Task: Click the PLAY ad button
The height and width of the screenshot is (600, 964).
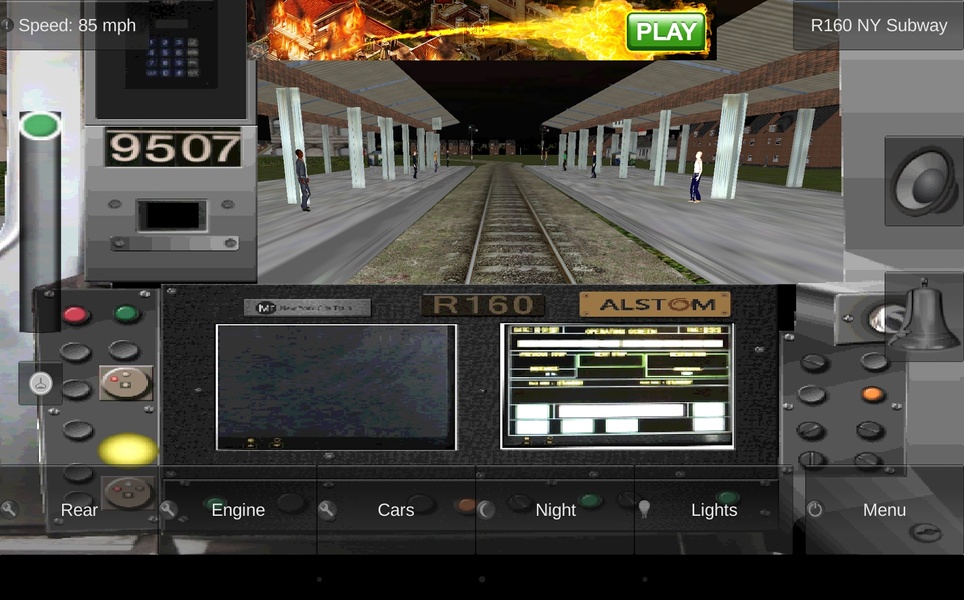Action: pos(666,31)
